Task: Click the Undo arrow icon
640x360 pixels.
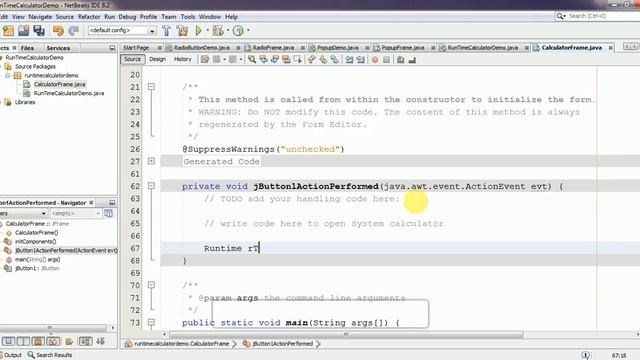Action: tap(58, 31)
